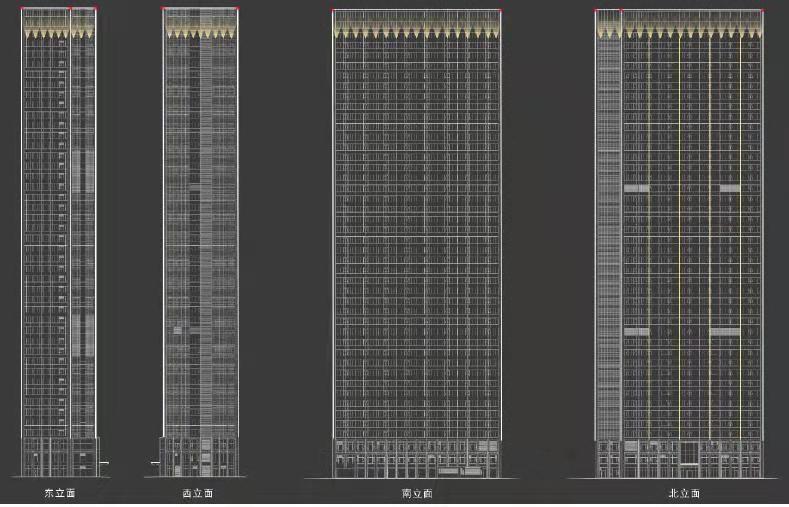Pick the west elevation tower drawing
The height and width of the screenshot is (507, 789).
coord(200,240)
